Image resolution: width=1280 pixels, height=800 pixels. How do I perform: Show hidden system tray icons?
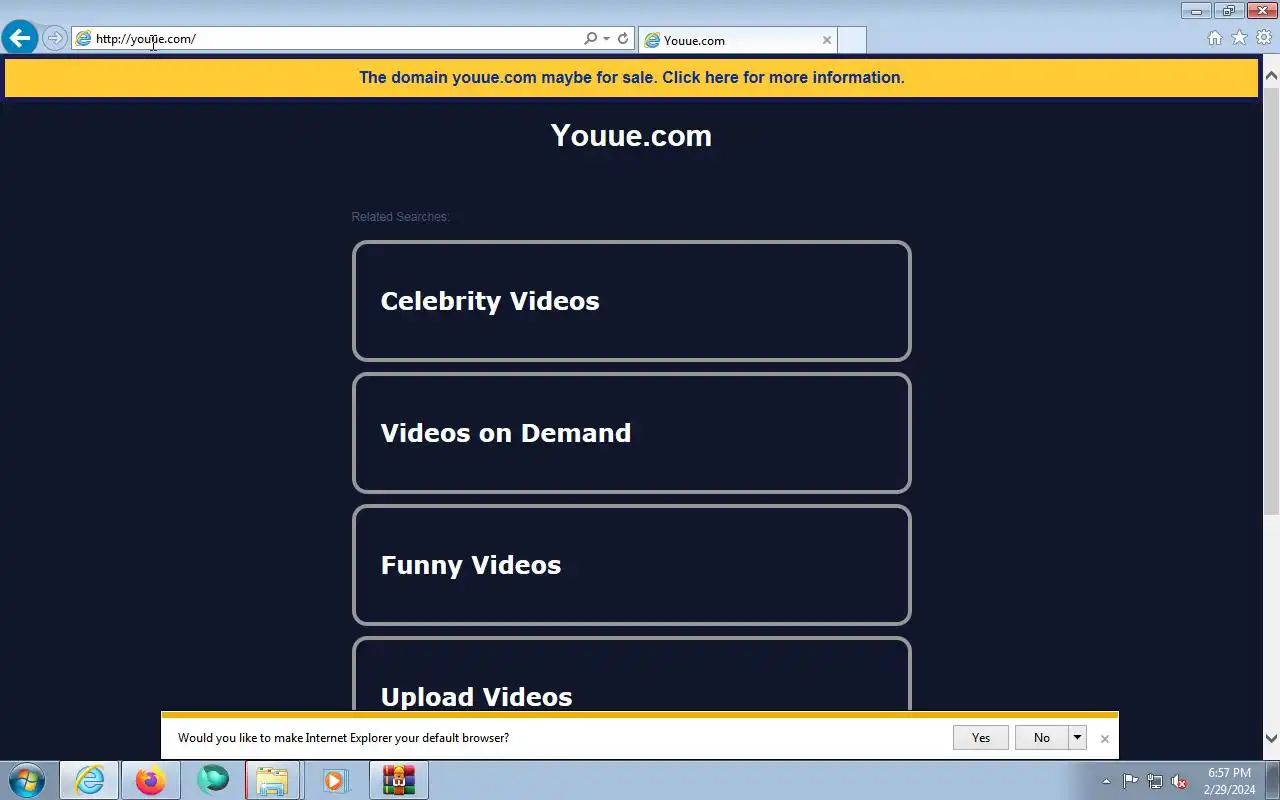click(1106, 782)
